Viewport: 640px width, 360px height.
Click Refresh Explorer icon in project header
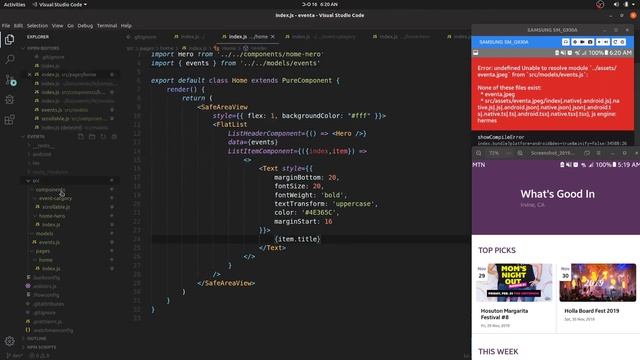[103, 136]
